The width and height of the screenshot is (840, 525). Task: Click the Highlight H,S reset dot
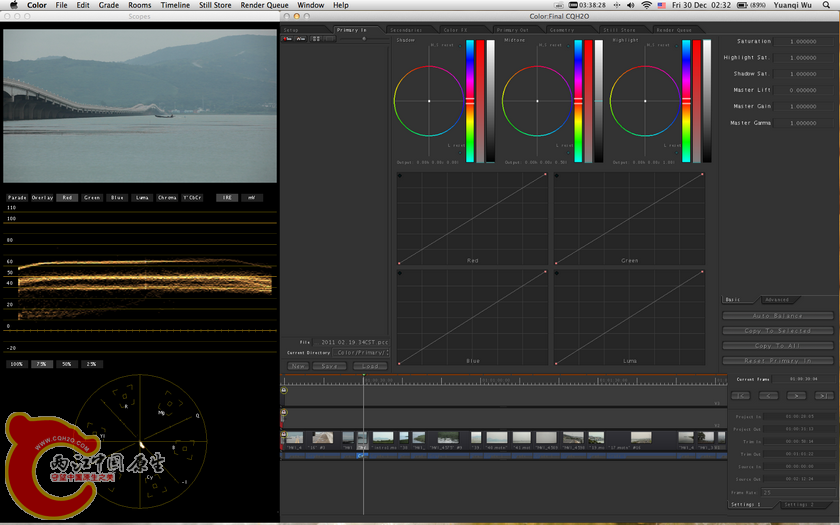675,46
